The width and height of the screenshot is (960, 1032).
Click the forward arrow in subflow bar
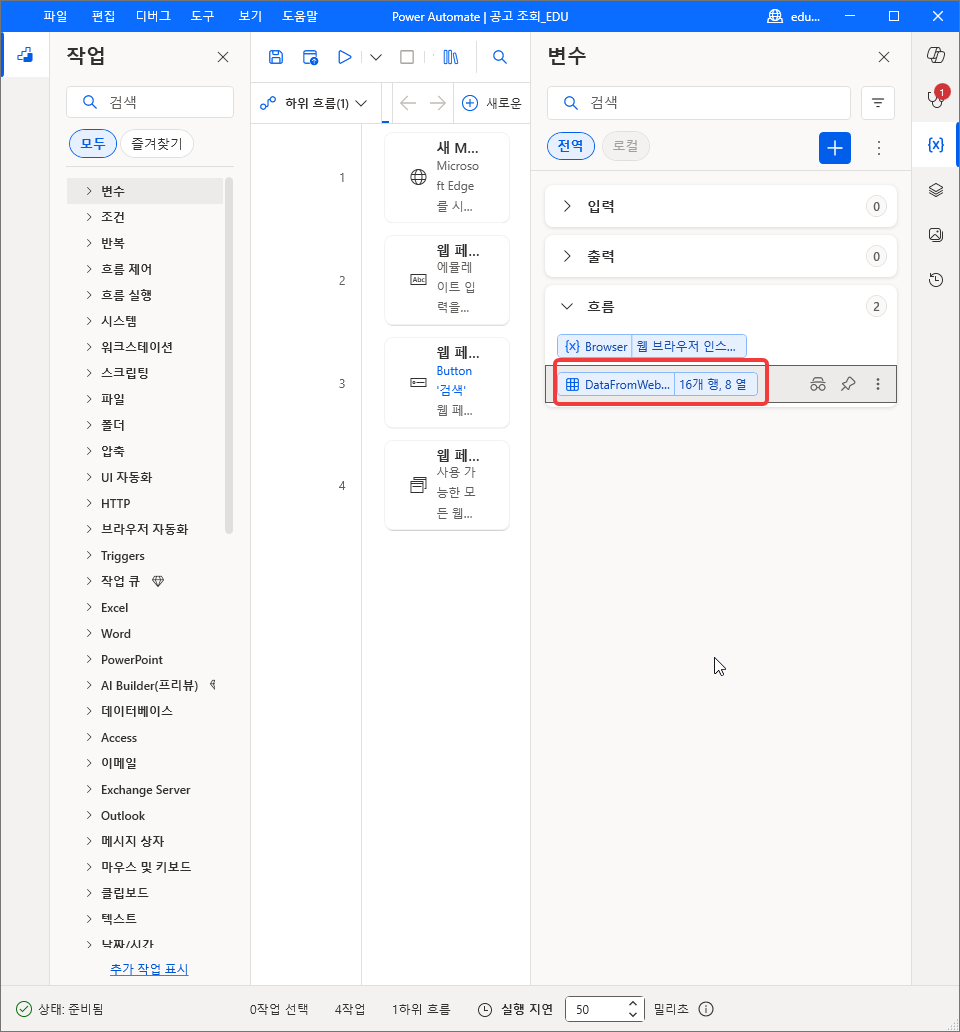click(438, 103)
